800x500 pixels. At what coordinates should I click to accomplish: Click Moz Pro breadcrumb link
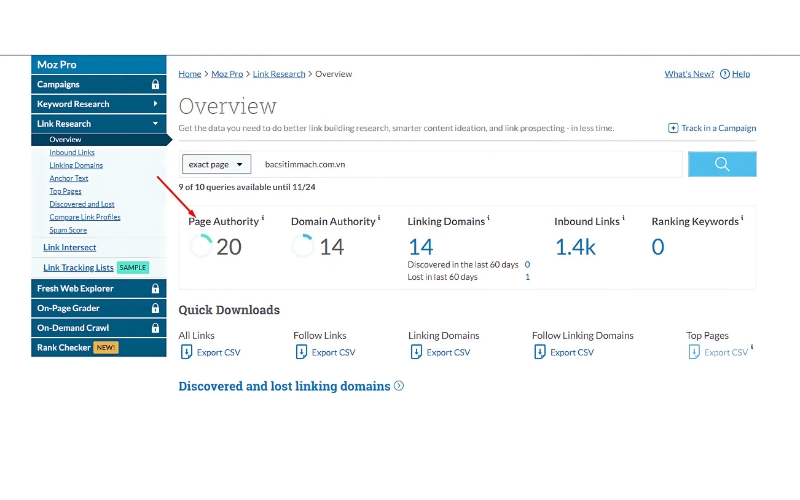coord(227,74)
